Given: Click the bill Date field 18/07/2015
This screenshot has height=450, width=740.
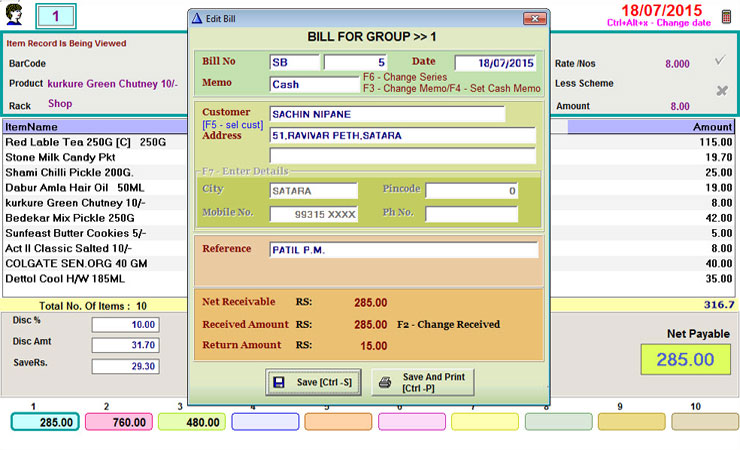Looking at the screenshot, I should [495, 63].
